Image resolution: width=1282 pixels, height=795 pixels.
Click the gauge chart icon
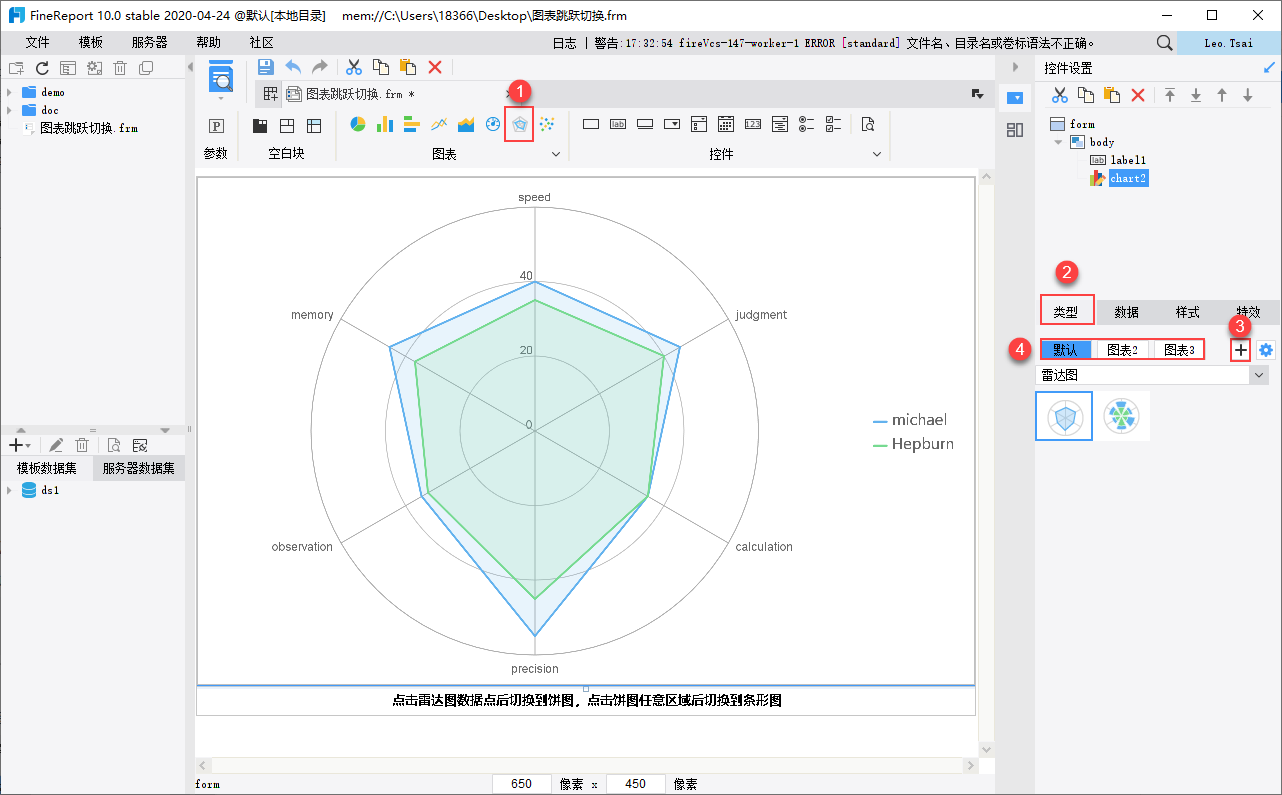tap(492, 125)
